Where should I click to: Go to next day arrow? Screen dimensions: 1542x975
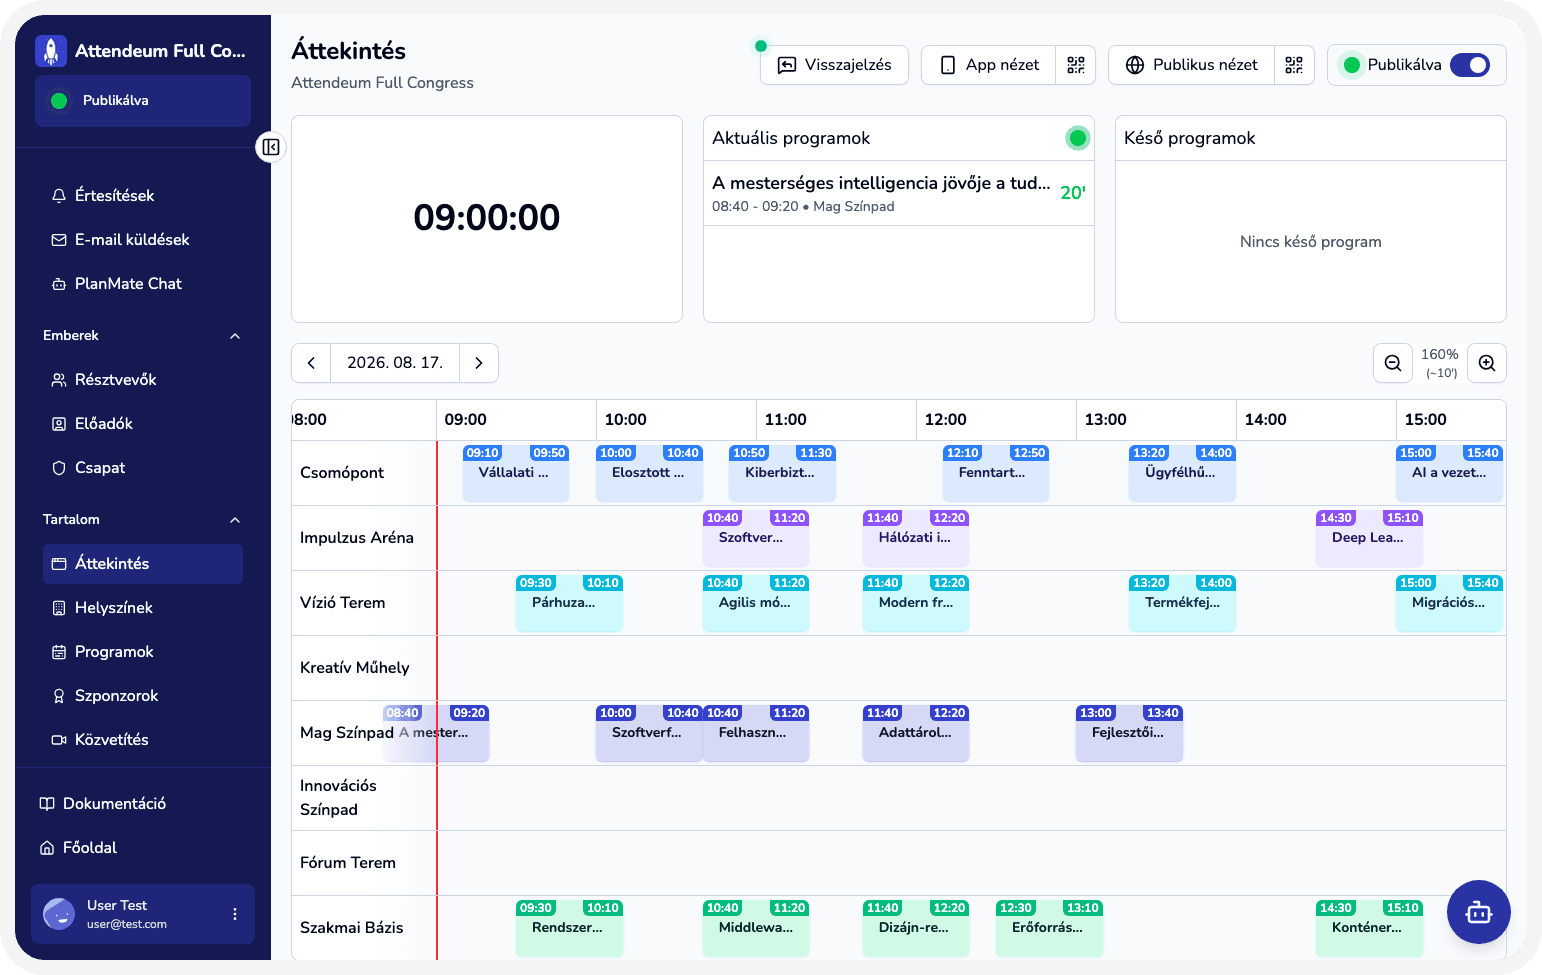(x=479, y=363)
